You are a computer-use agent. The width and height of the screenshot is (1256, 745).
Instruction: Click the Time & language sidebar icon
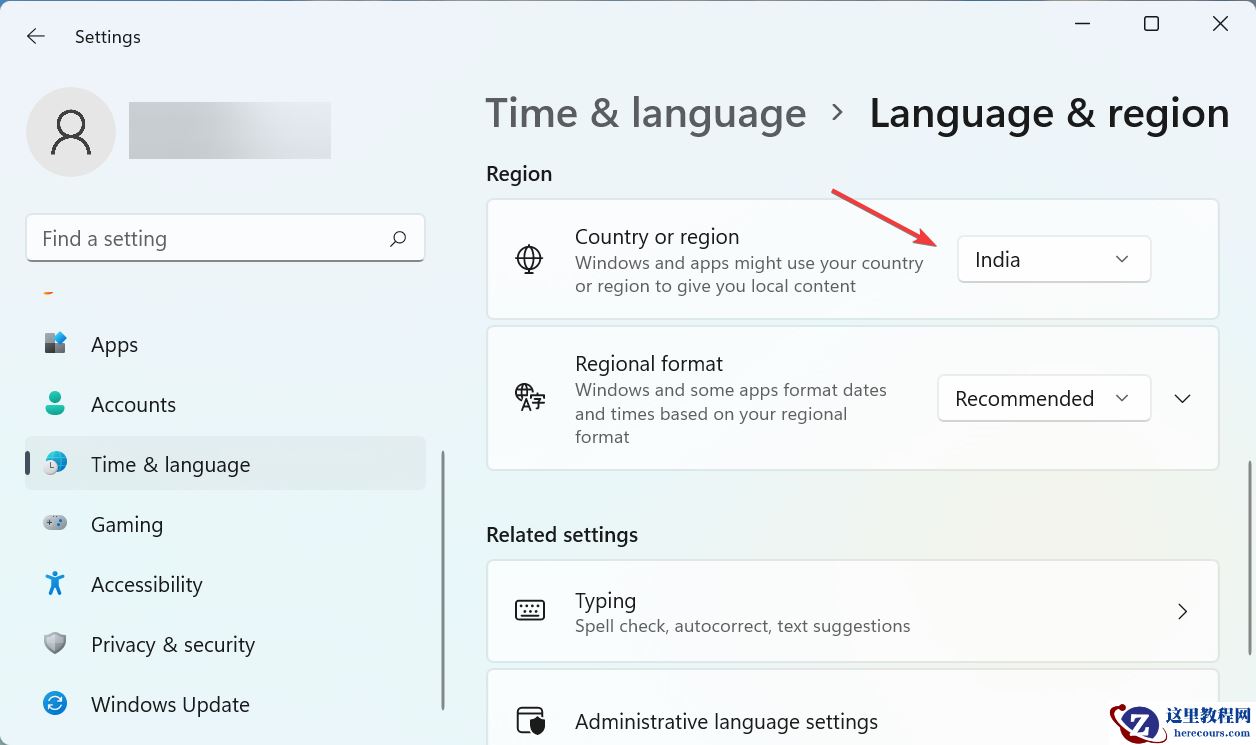55,464
